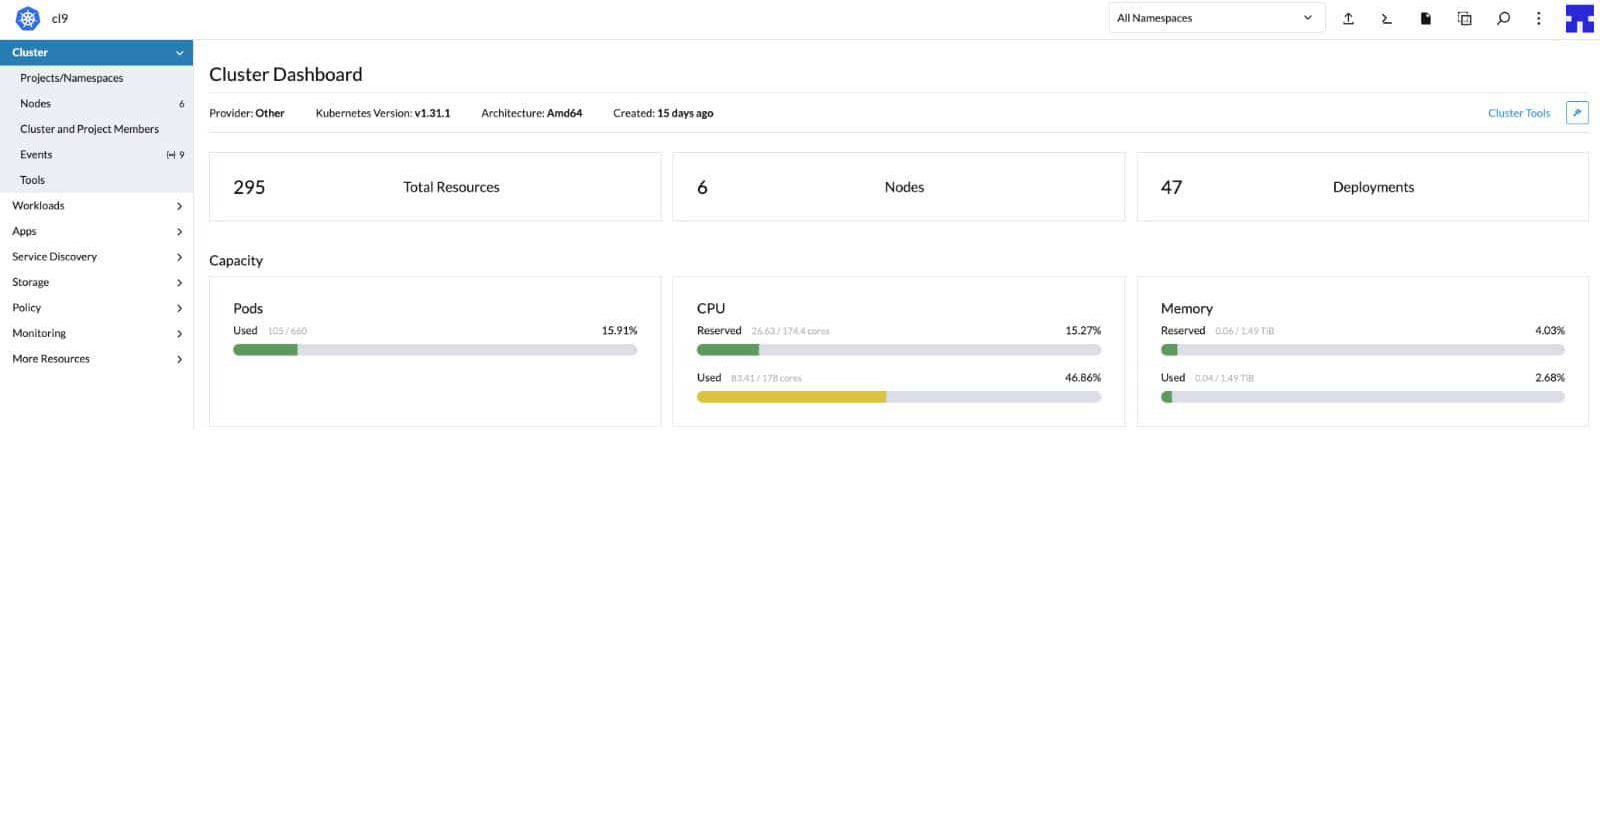1600x835 pixels.
Task: Open resource search magnifier icon
Action: 1503,18
